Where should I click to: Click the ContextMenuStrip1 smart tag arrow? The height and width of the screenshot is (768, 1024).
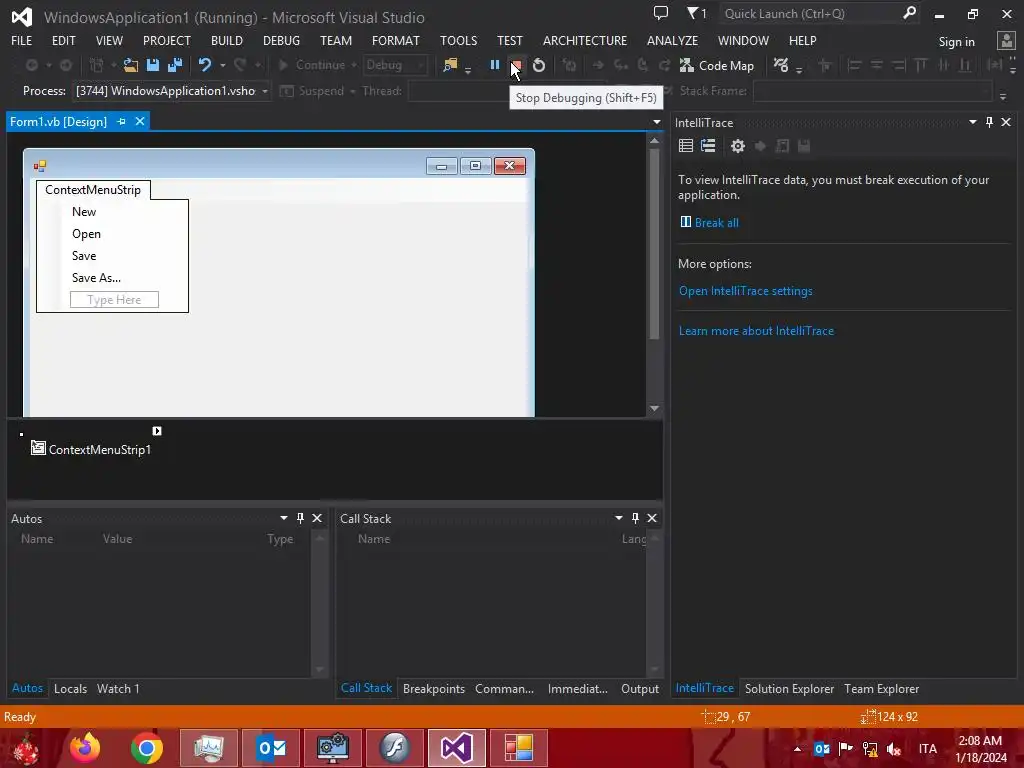157,431
